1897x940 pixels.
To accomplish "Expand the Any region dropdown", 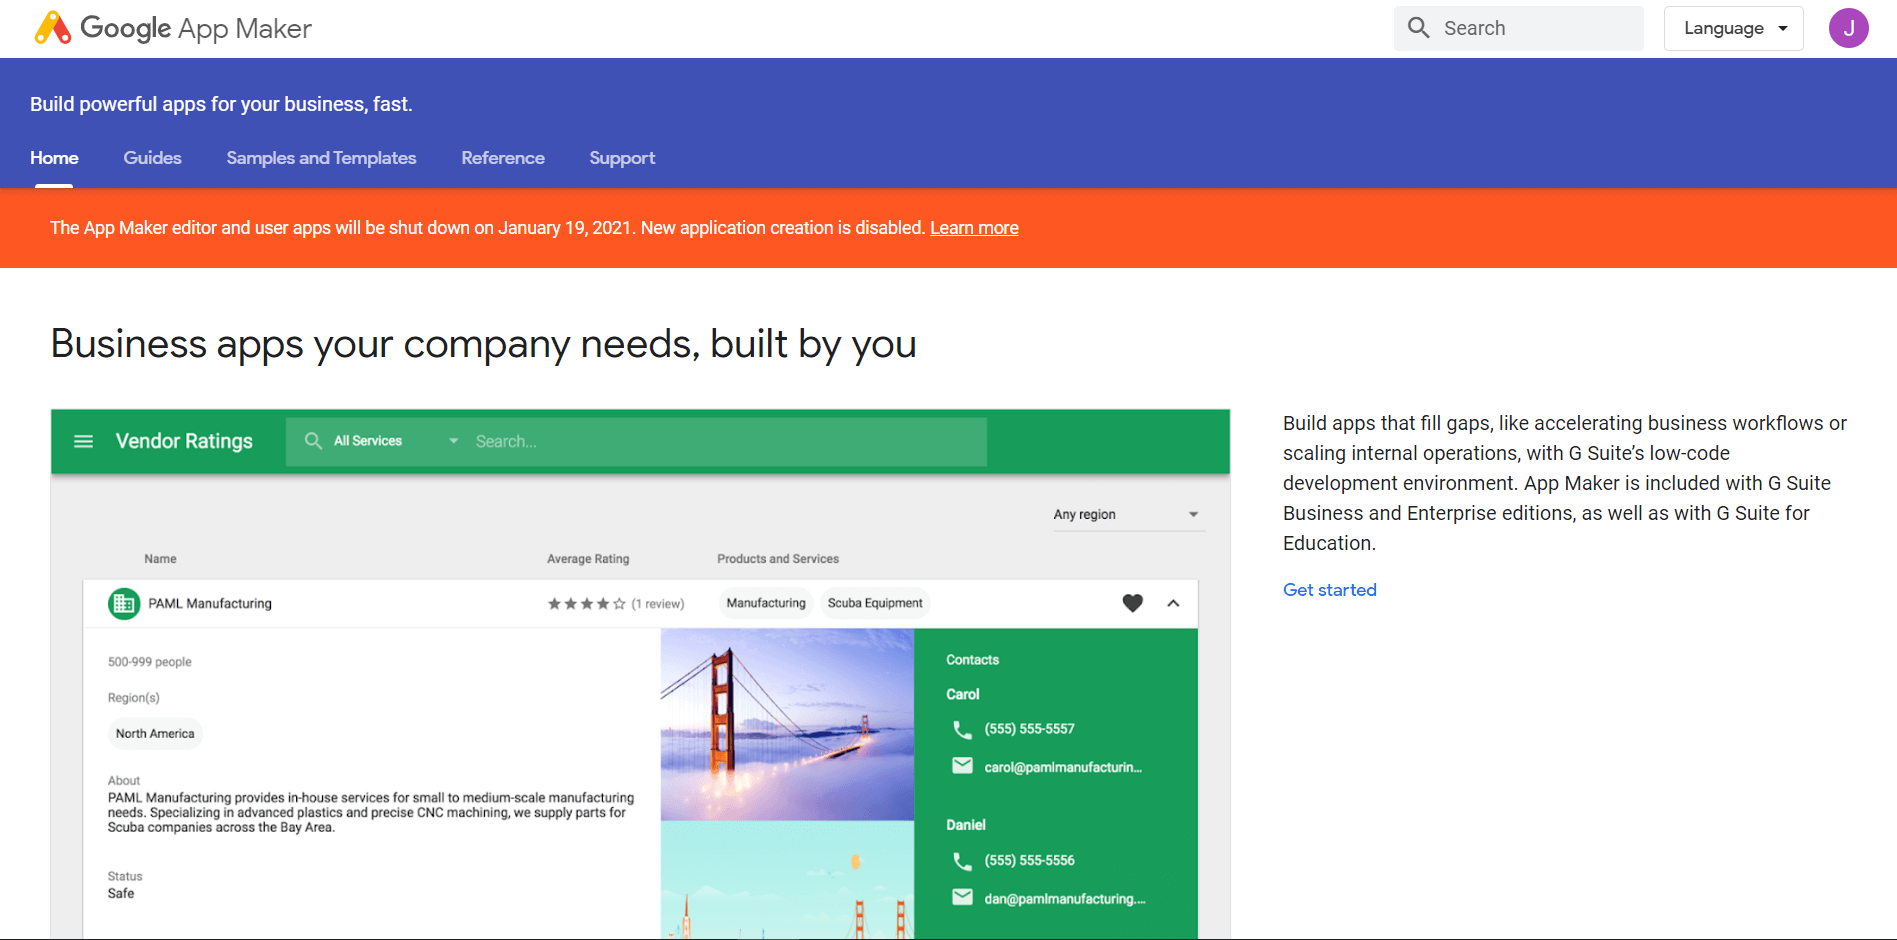I will [1126, 514].
